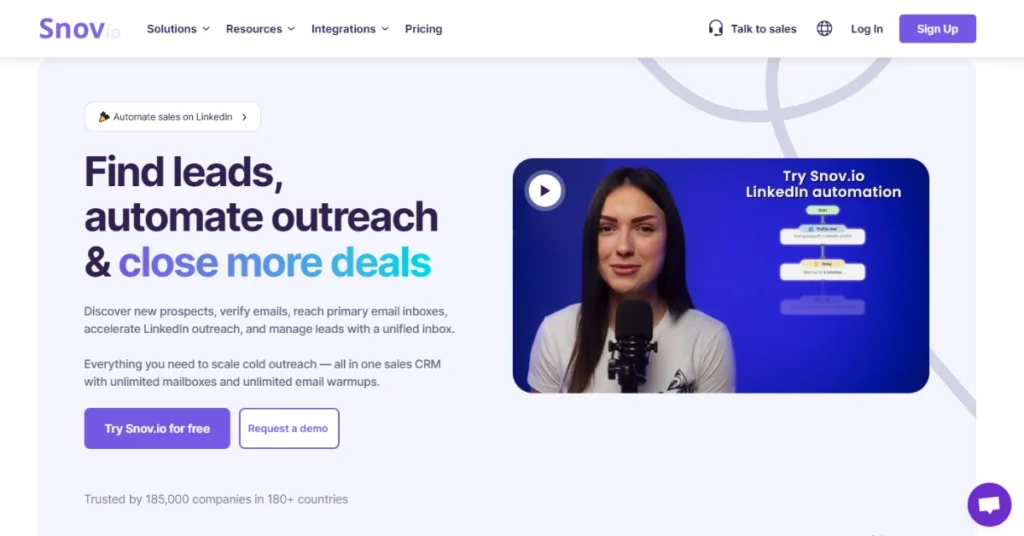
Task: Open the Pricing page
Action: [423, 29]
